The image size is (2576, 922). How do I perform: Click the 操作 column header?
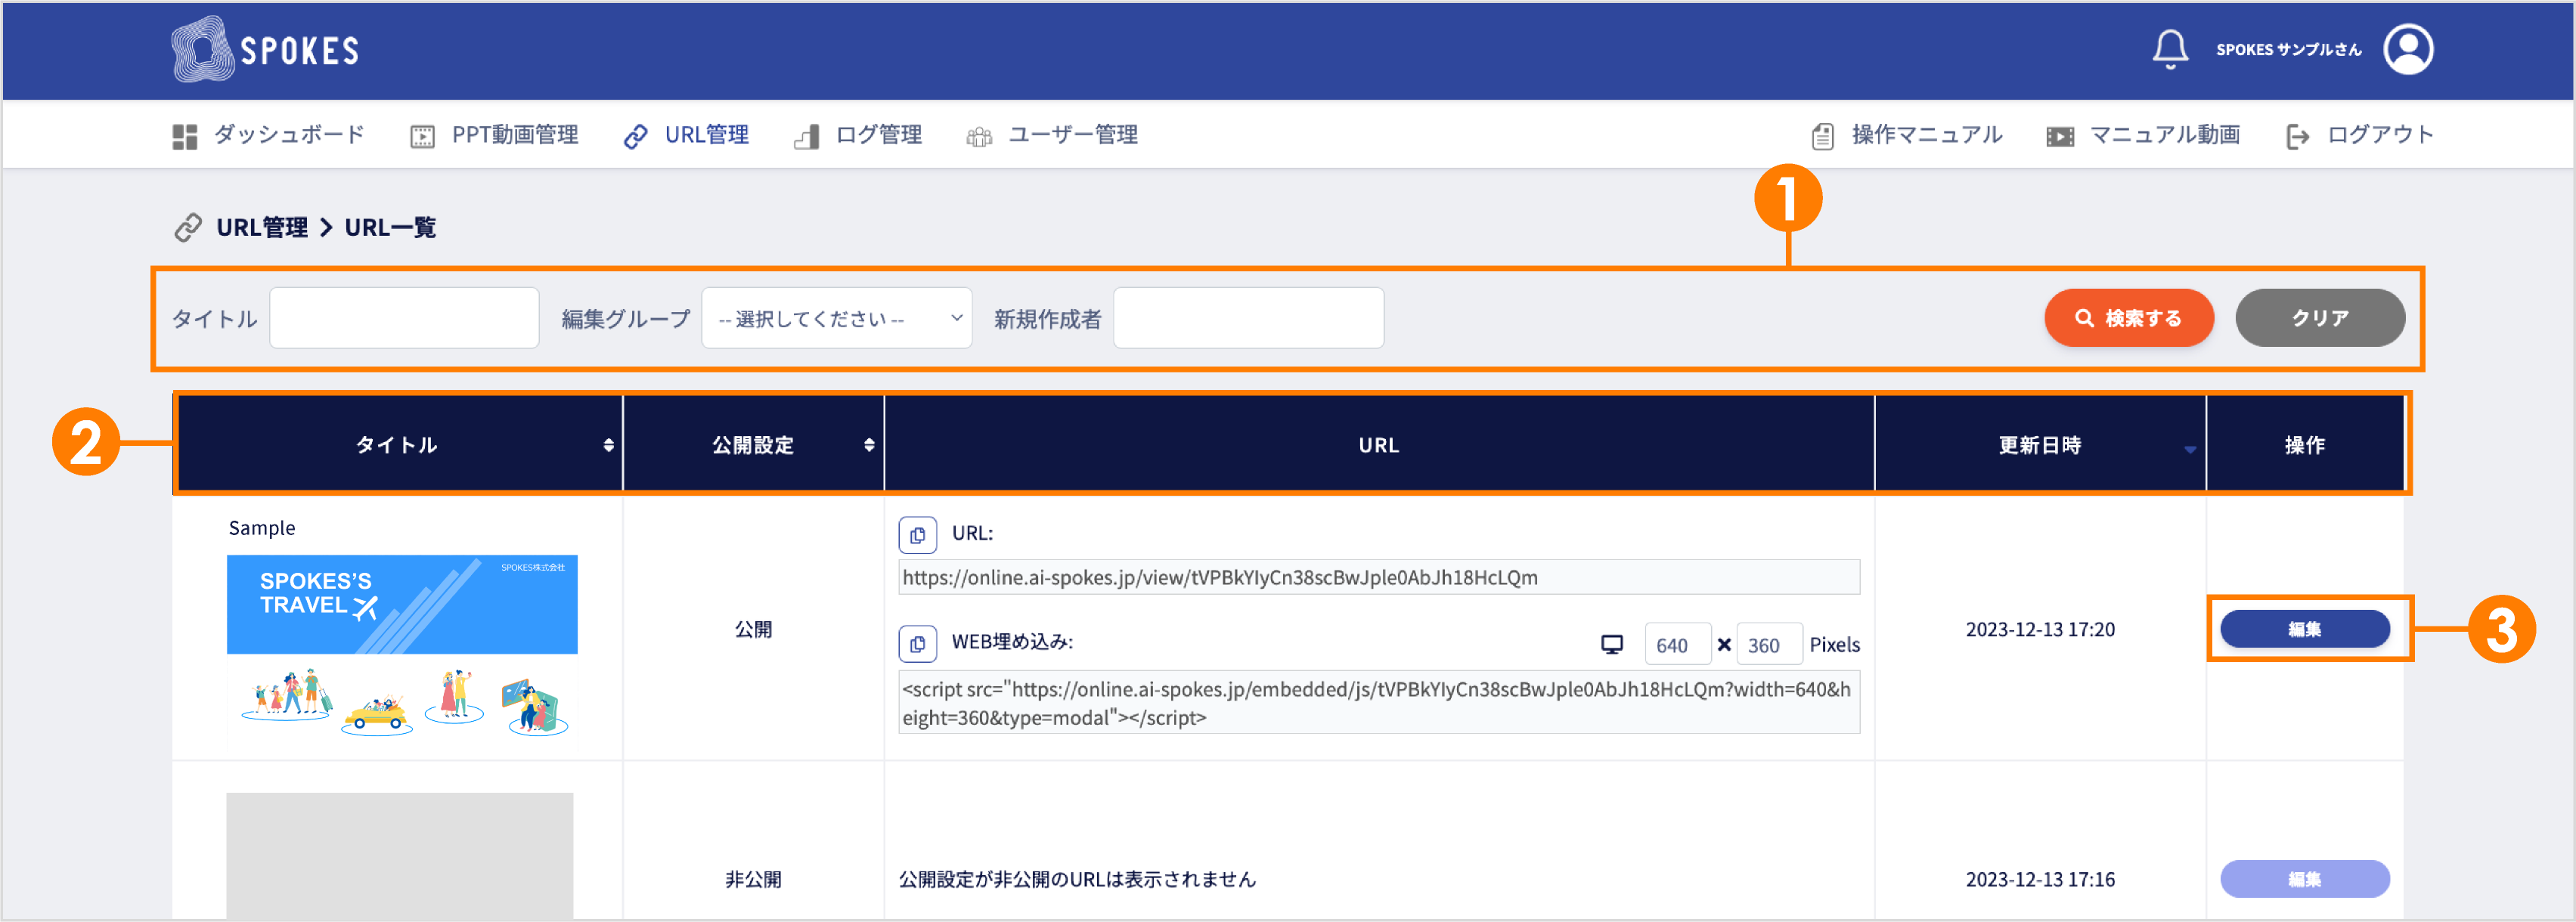pos(2305,445)
